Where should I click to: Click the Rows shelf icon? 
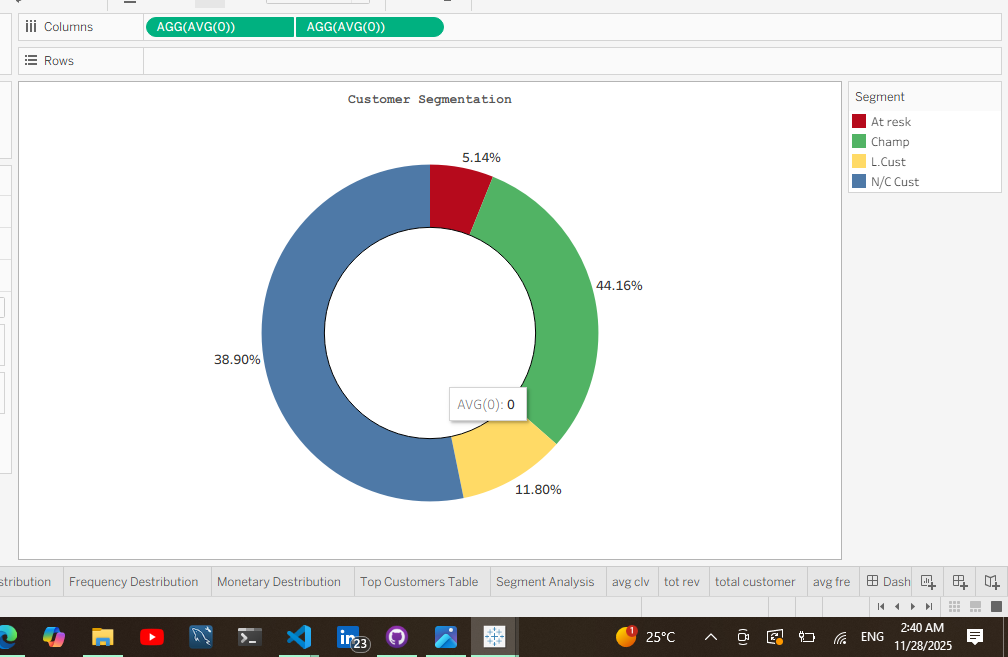[31, 60]
